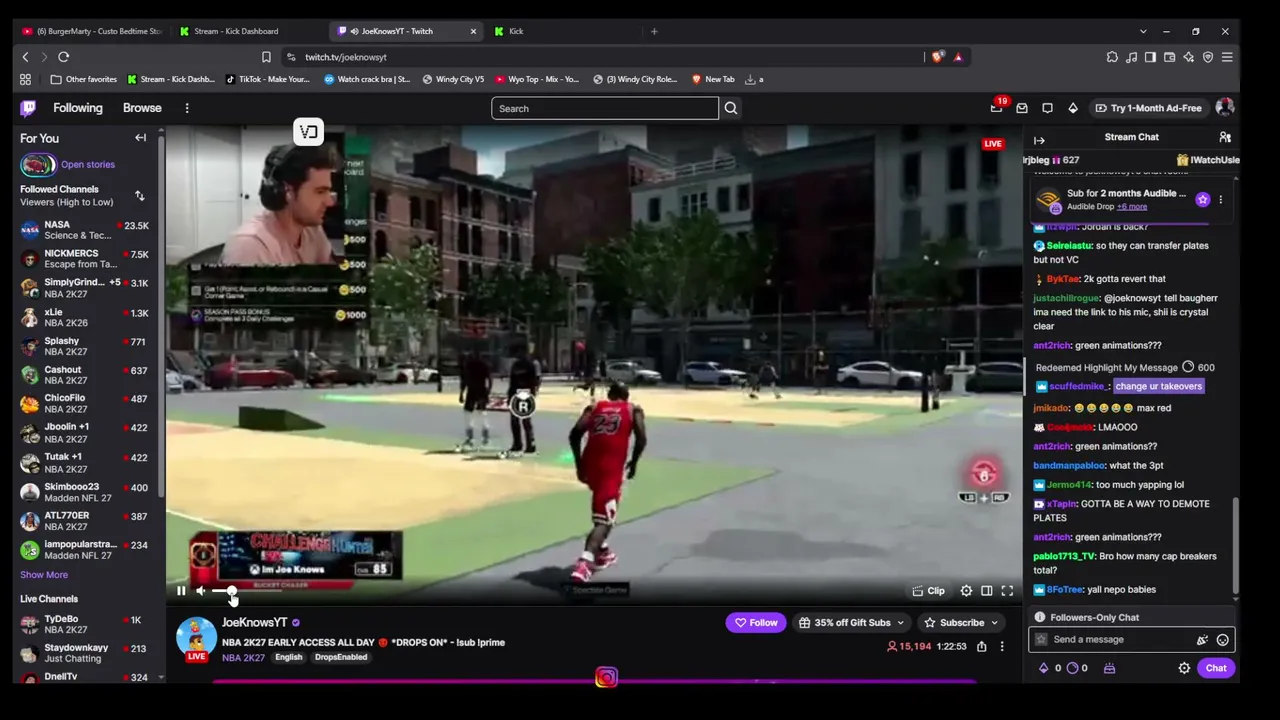Open the NICKMERCS followed channel
This screenshot has height=720, width=1280.
84,259
